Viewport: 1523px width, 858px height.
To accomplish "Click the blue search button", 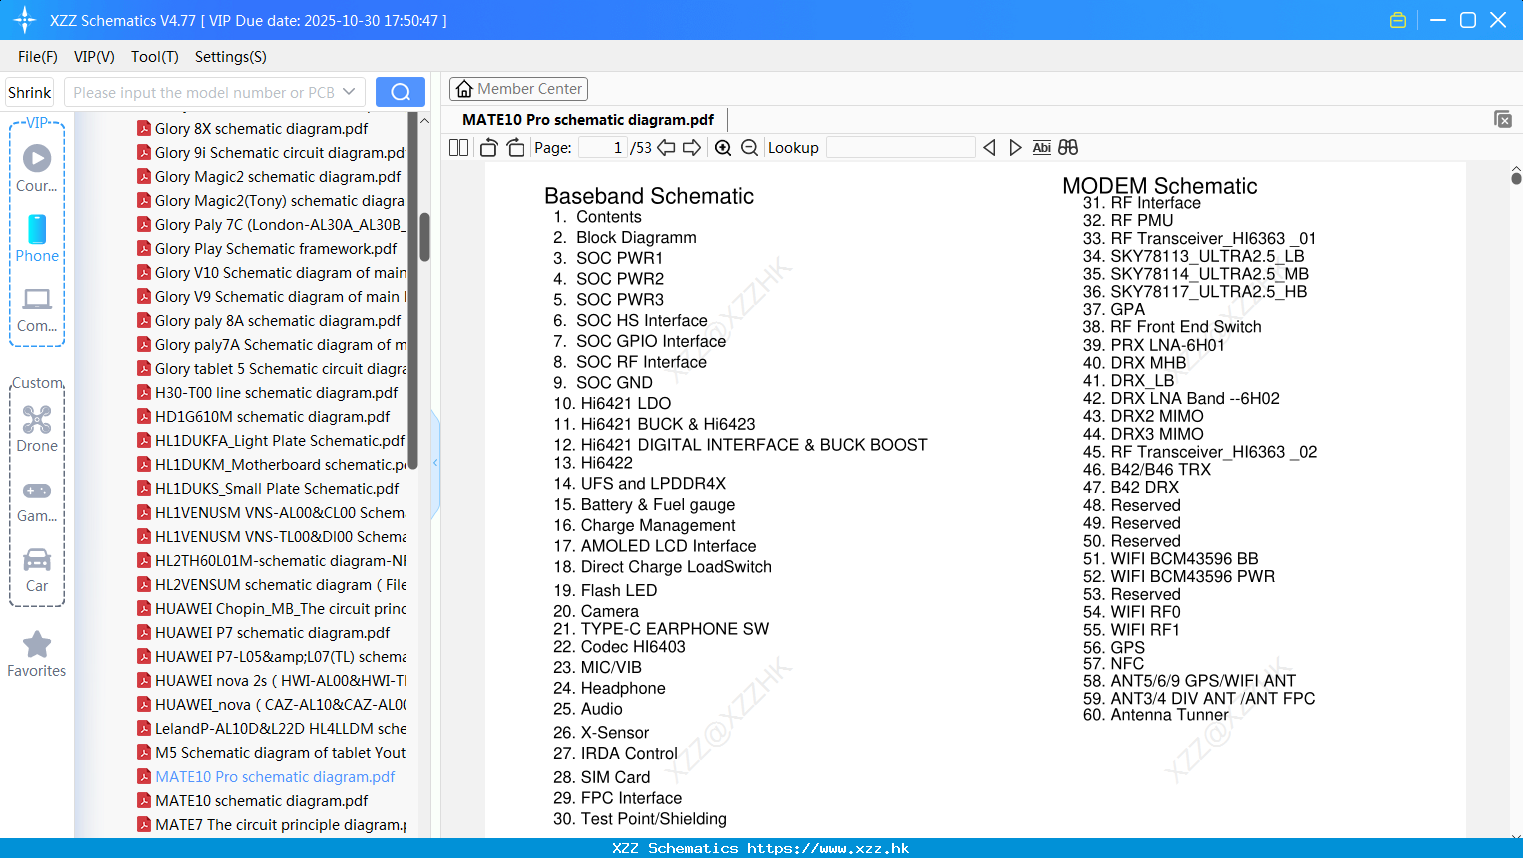I will click(x=400, y=92).
